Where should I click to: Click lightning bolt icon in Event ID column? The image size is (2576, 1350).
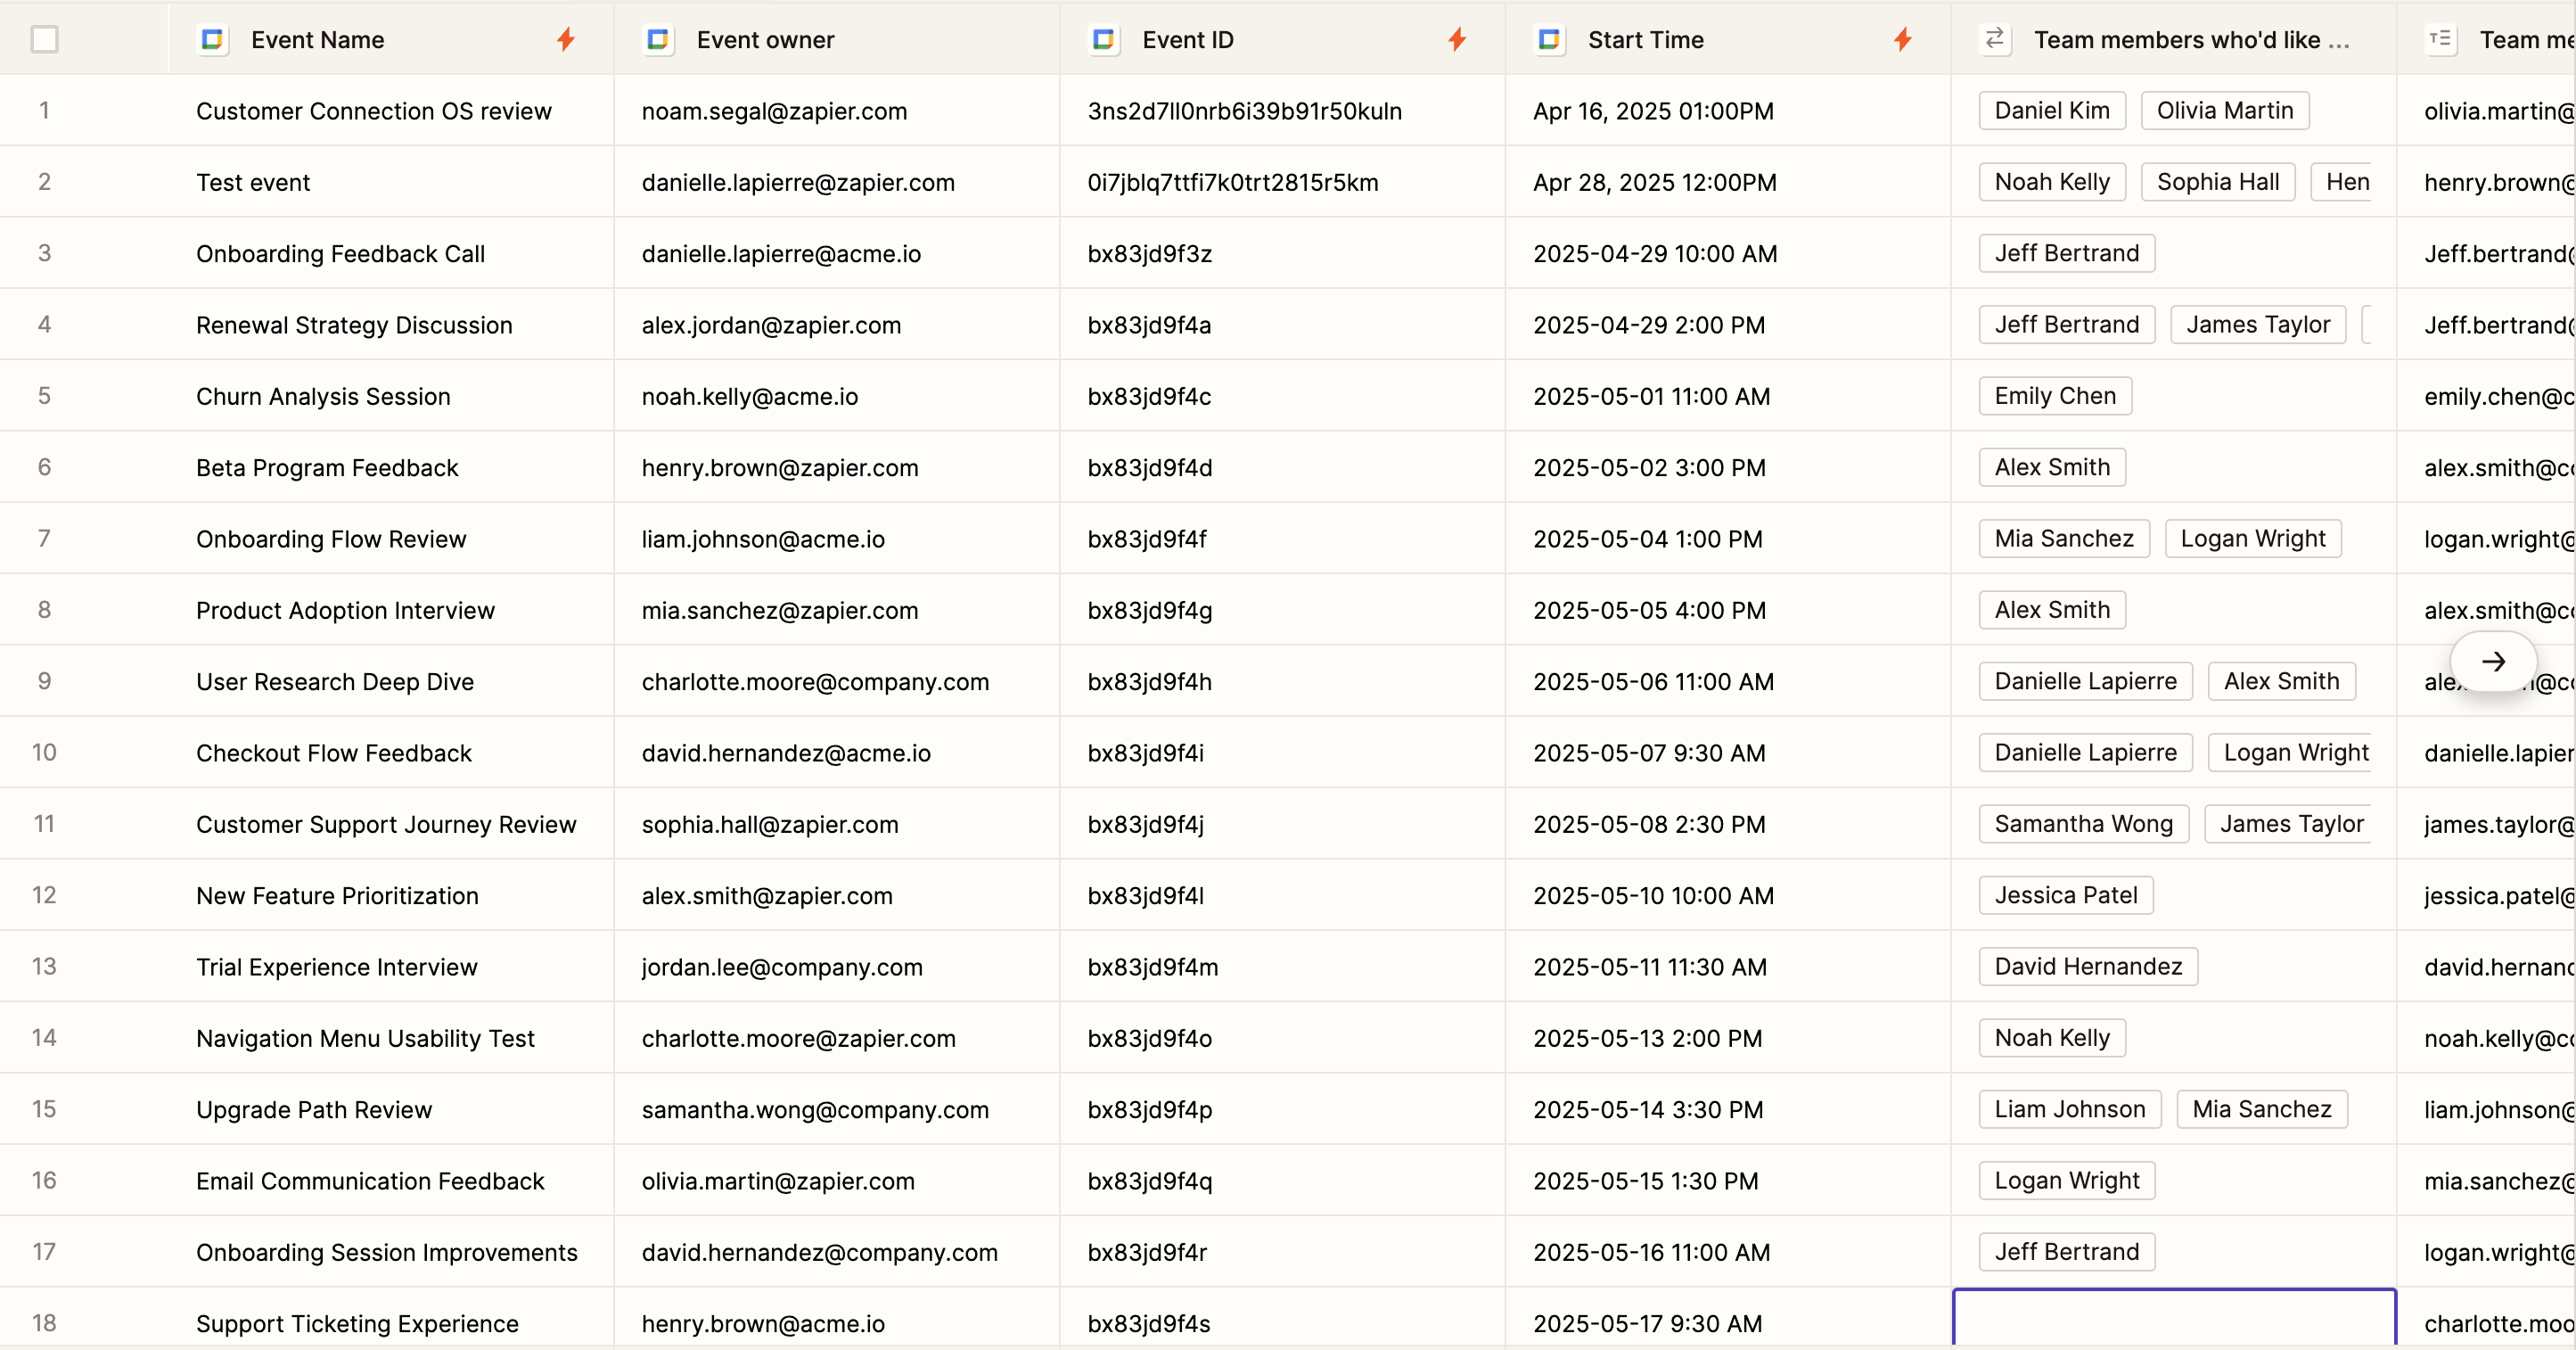[x=1457, y=40]
